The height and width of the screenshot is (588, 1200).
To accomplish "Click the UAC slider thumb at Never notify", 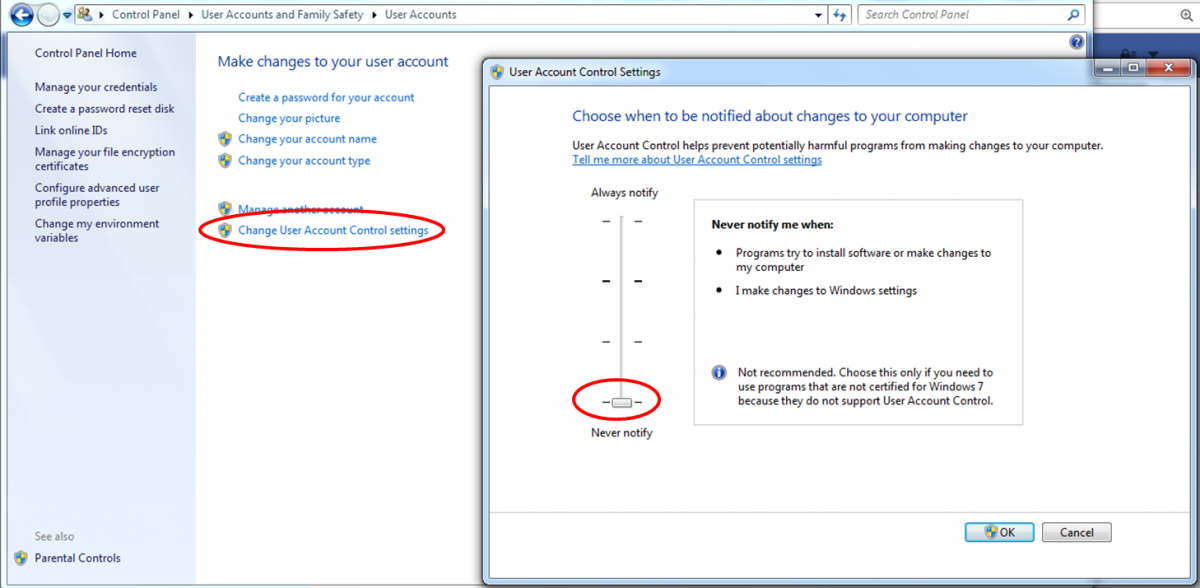I will tap(622, 402).
